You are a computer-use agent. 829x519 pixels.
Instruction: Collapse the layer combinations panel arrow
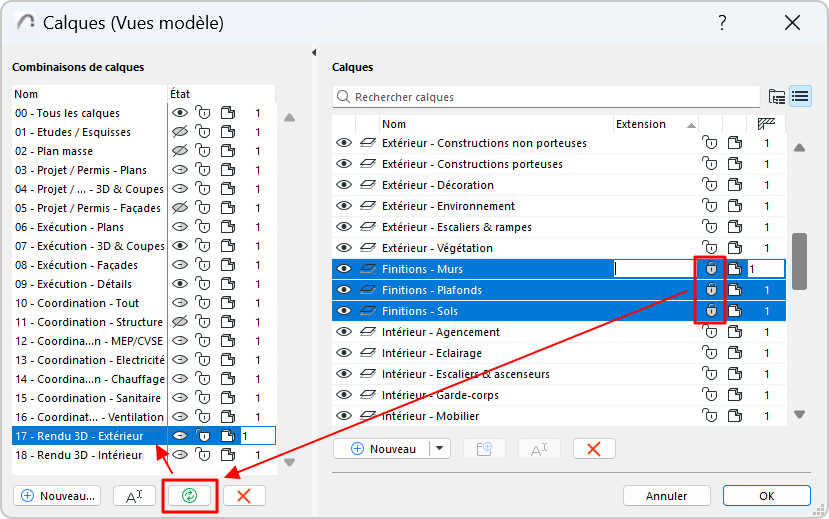[x=314, y=52]
